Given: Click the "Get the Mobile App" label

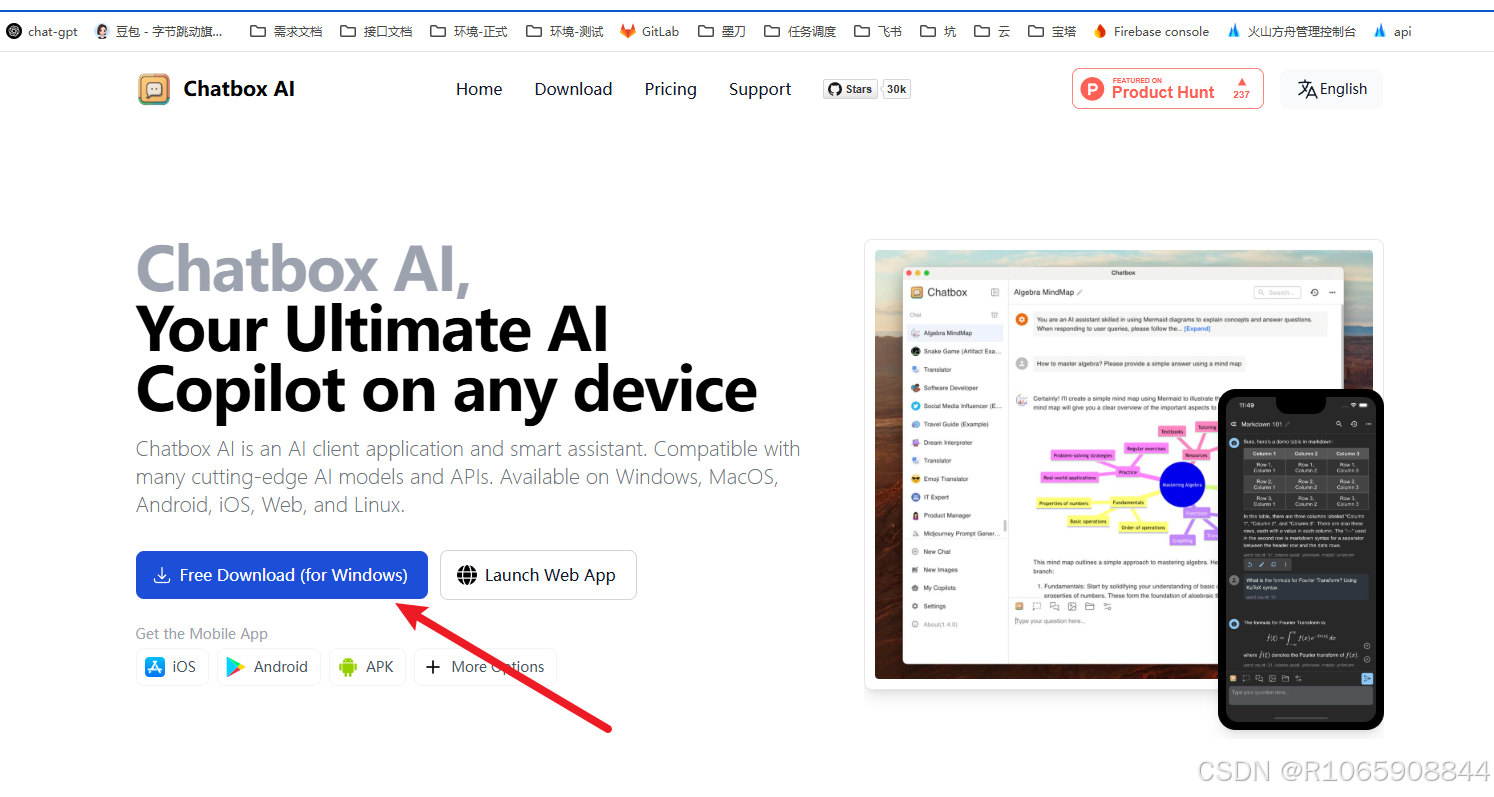Looking at the screenshot, I should [202, 634].
